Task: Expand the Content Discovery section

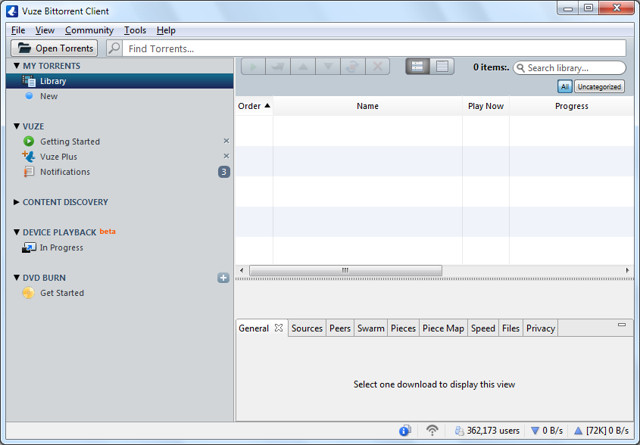Action: (x=17, y=202)
